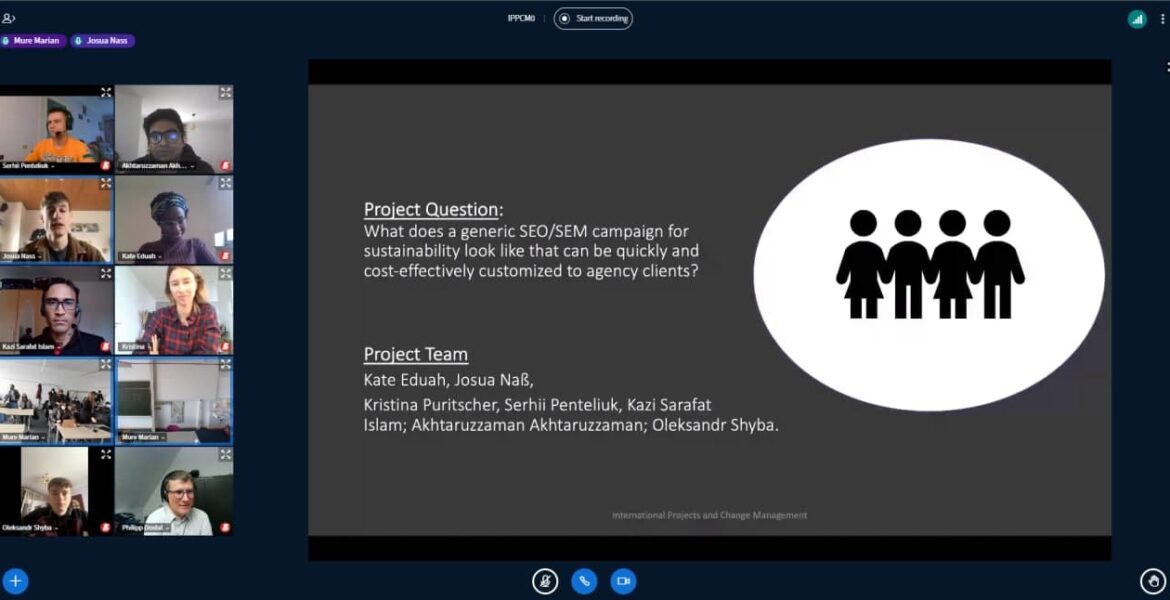
Task: Click muted mic icon on Kate Eduah's tile
Action: [x=225, y=256]
